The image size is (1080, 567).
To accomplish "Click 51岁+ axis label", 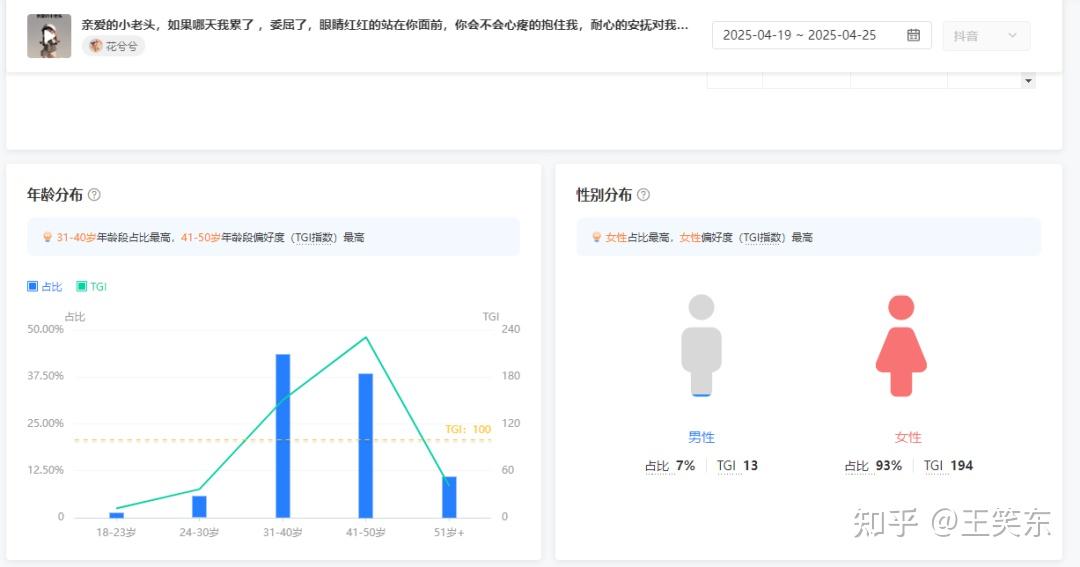I will pyautogui.click(x=449, y=533).
